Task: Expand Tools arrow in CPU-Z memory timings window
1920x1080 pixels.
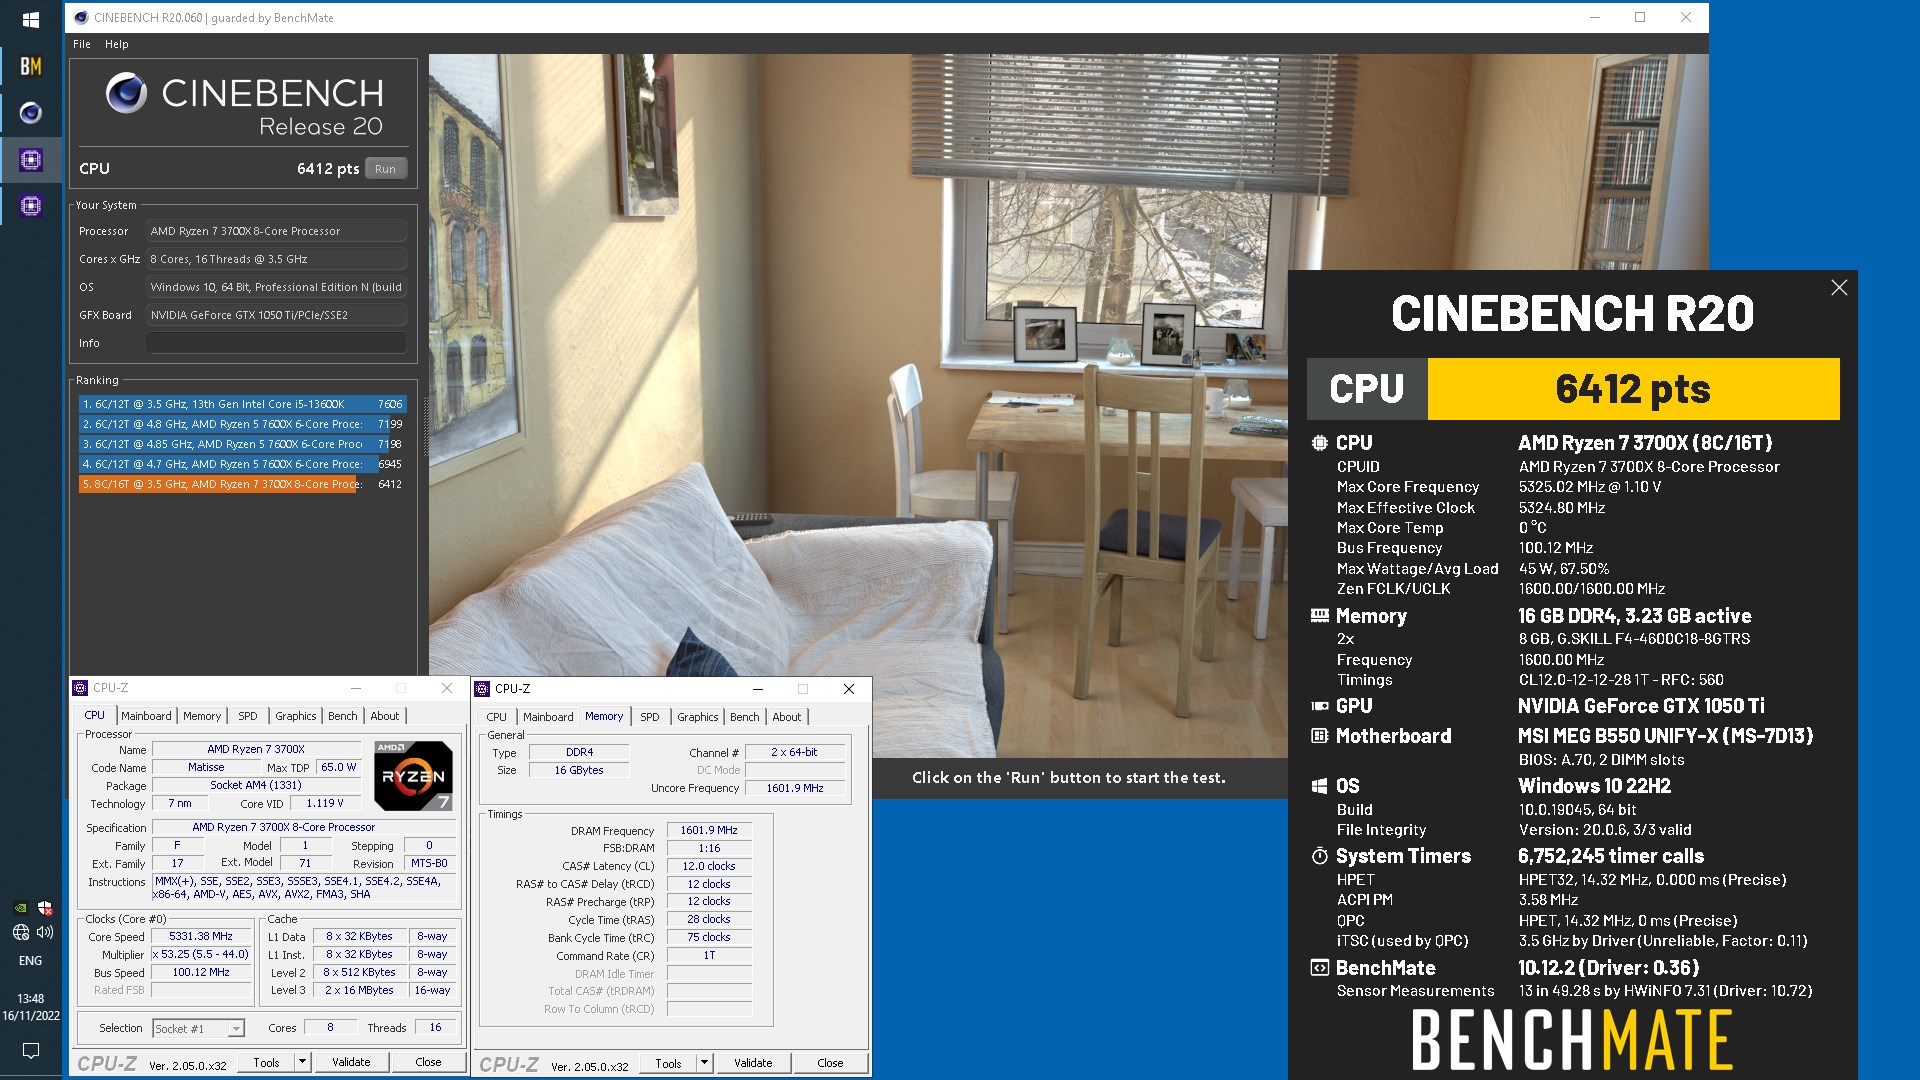Action: (x=705, y=1063)
